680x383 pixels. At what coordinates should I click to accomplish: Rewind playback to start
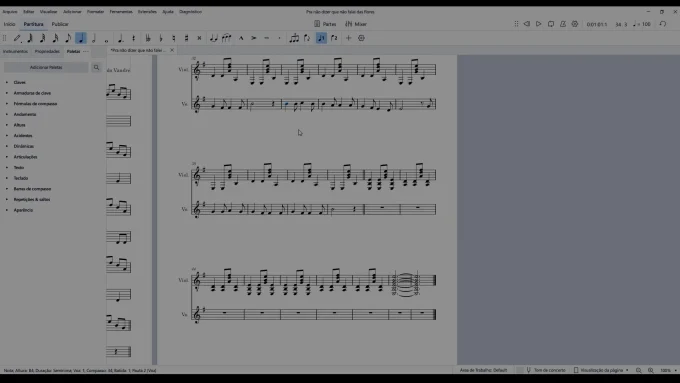[526, 24]
